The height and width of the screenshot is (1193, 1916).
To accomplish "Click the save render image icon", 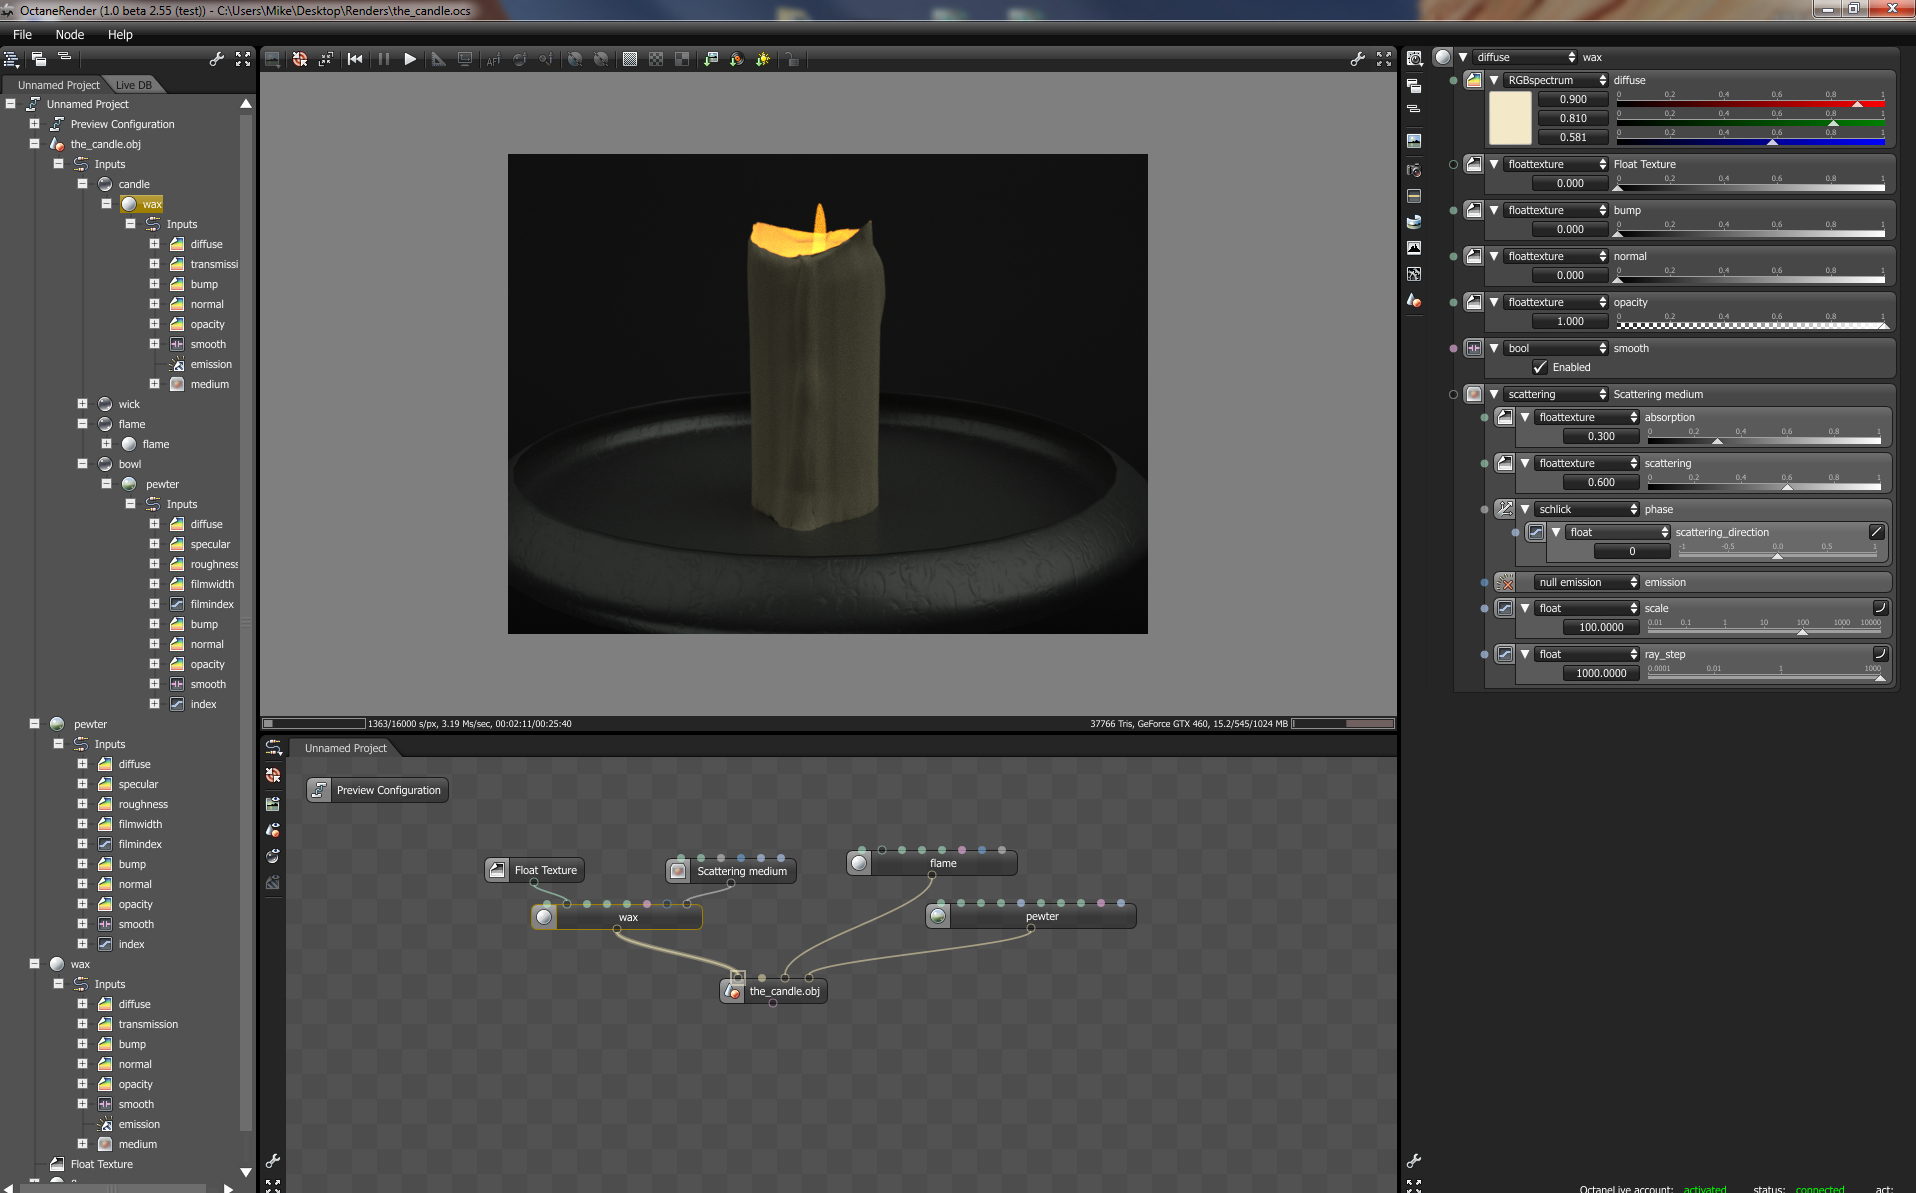I will tap(710, 59).
